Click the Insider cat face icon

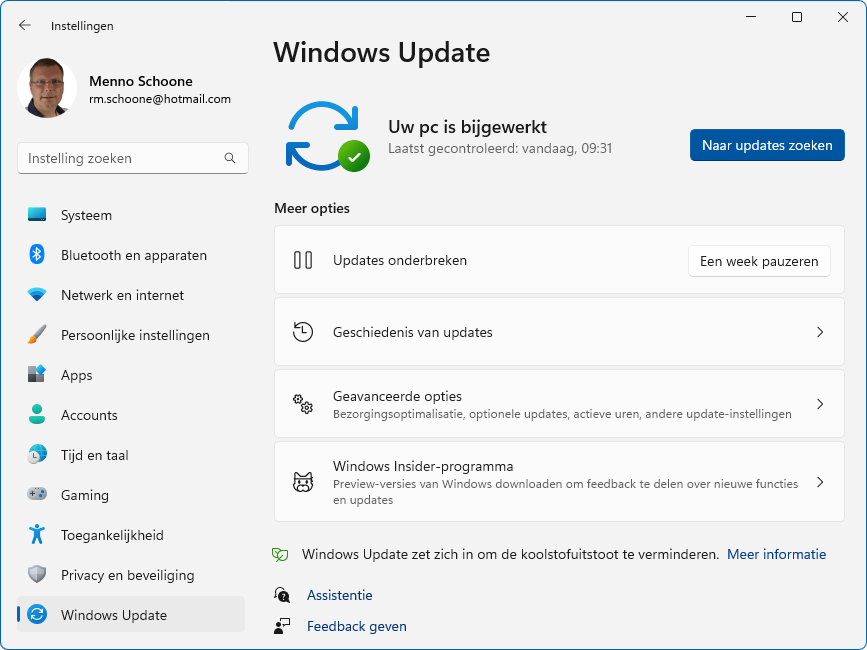303,482
